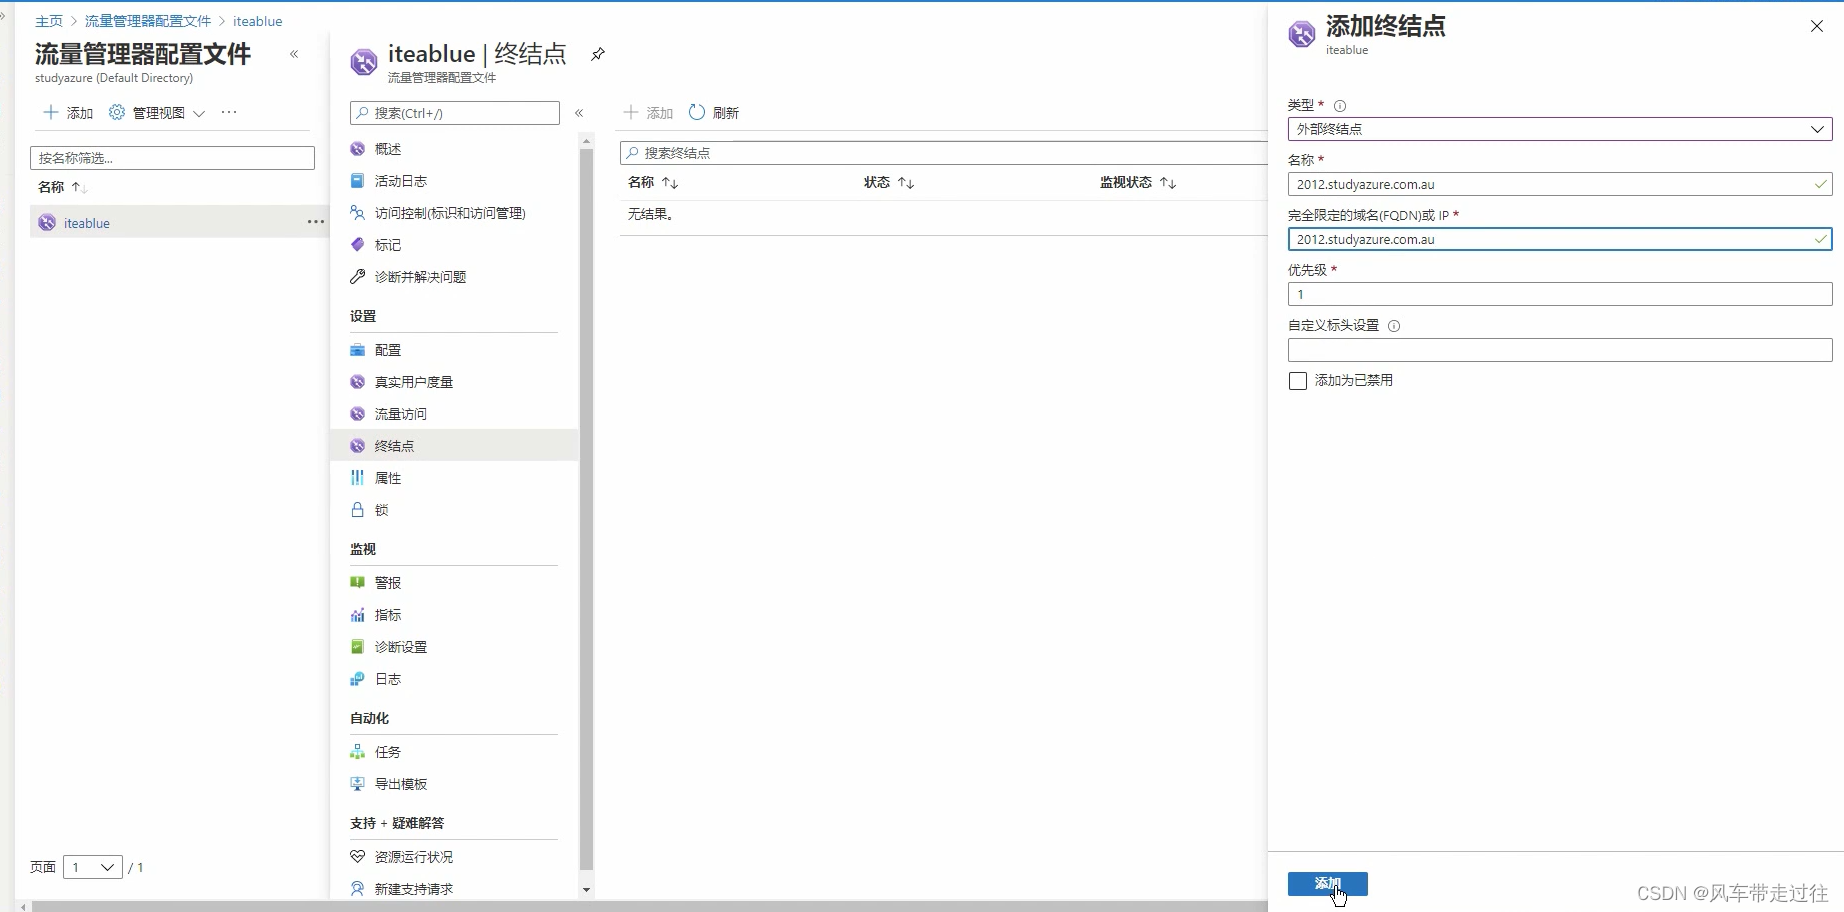Click the resource menu vertical scrollbar
The image size is (1844, 912).
(586, 510)
